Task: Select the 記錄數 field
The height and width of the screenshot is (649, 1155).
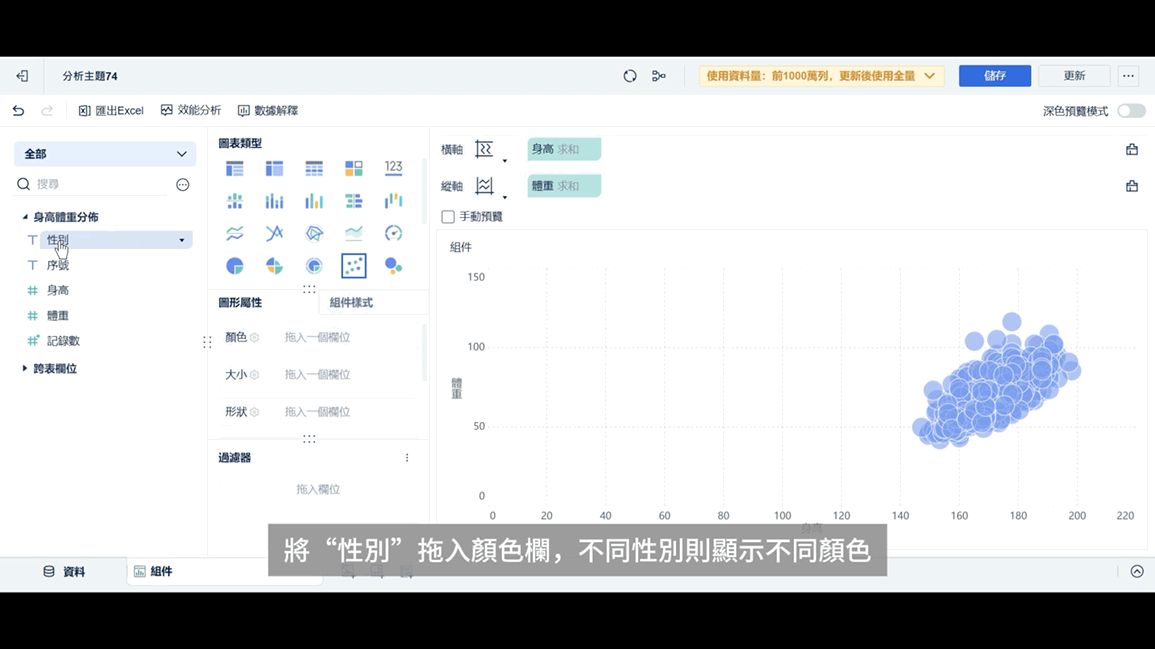Action: (63, 341)
